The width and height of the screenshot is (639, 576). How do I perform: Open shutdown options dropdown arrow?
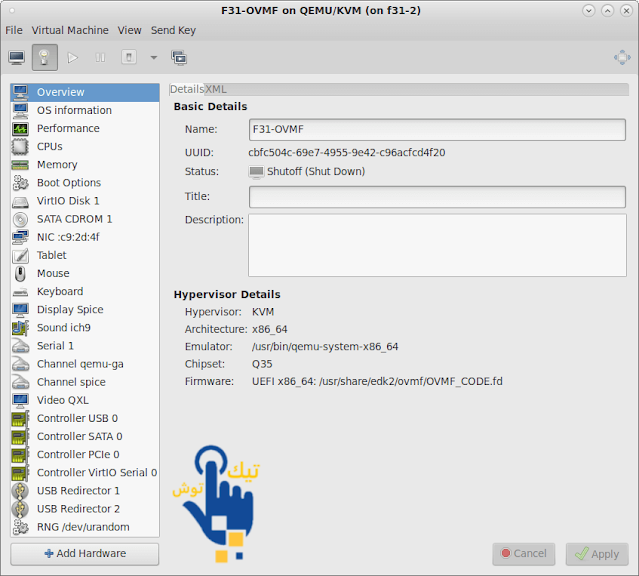pyautogui.click(x=154, y=57)
